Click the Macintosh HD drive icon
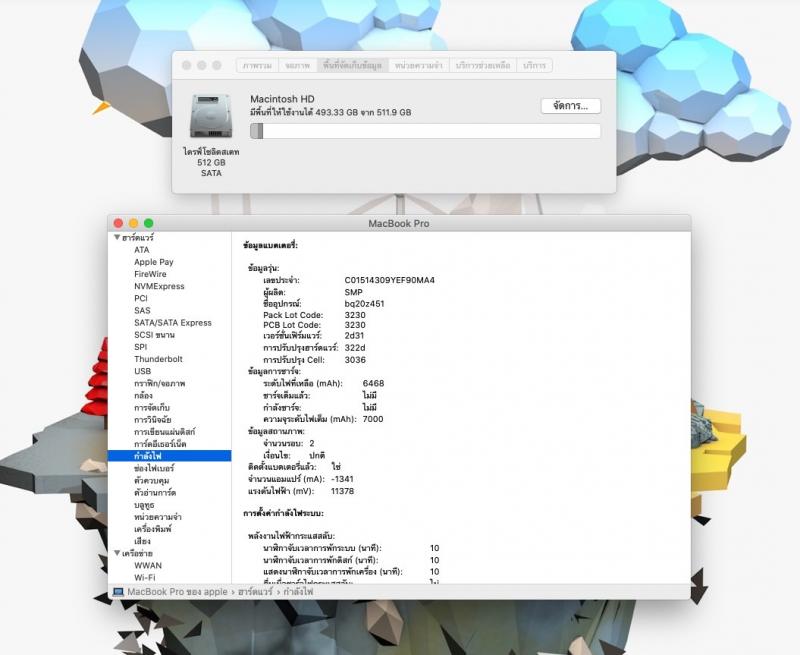800x655 pixels. tap(211, 116)
